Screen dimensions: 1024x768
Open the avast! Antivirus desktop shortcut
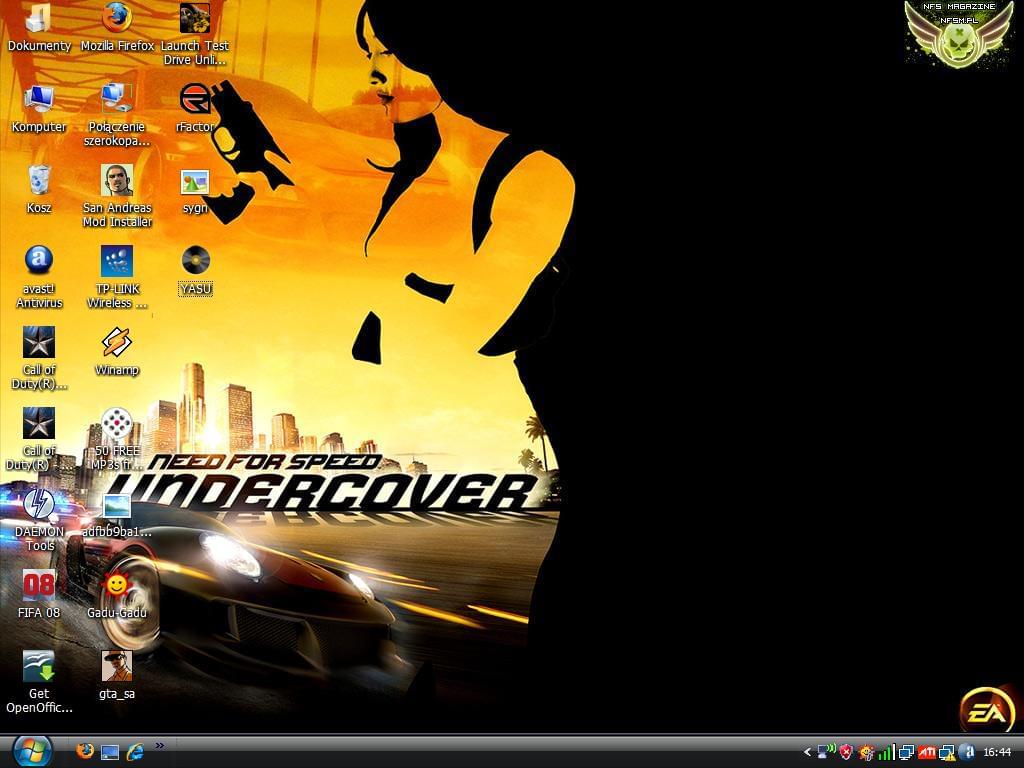coord(39,261)
